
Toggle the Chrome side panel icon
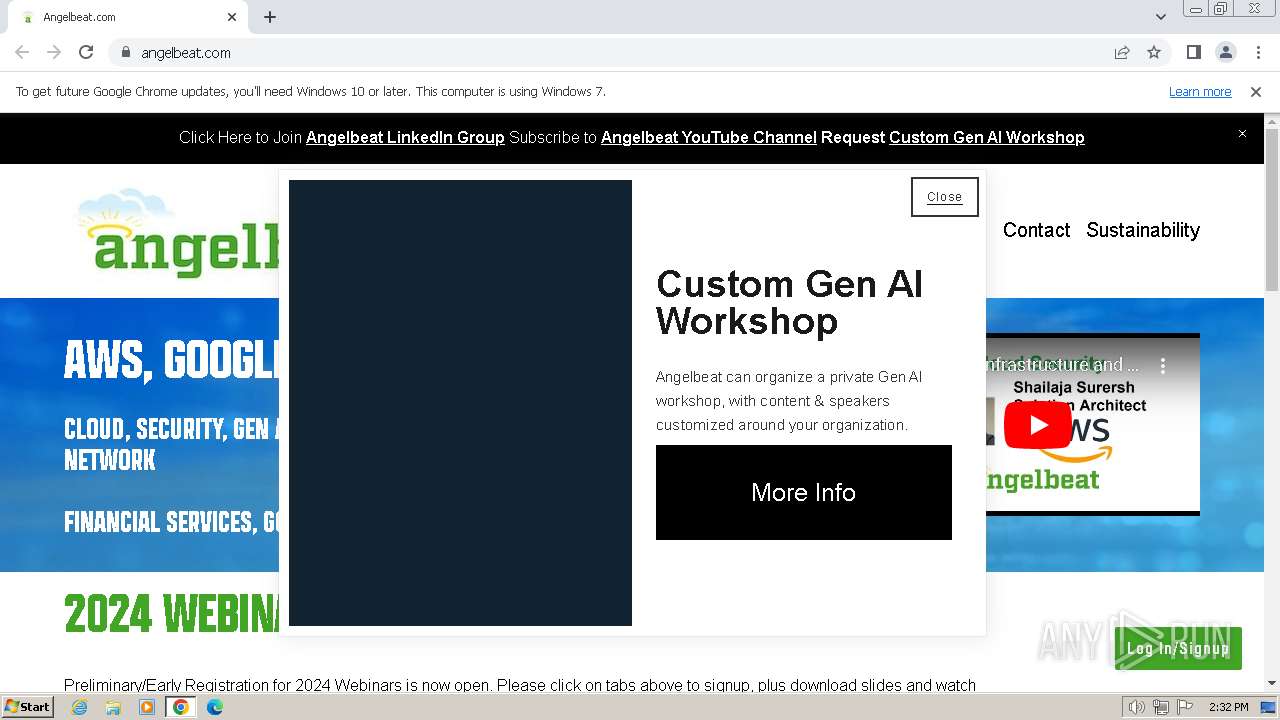pos(1193,52)
